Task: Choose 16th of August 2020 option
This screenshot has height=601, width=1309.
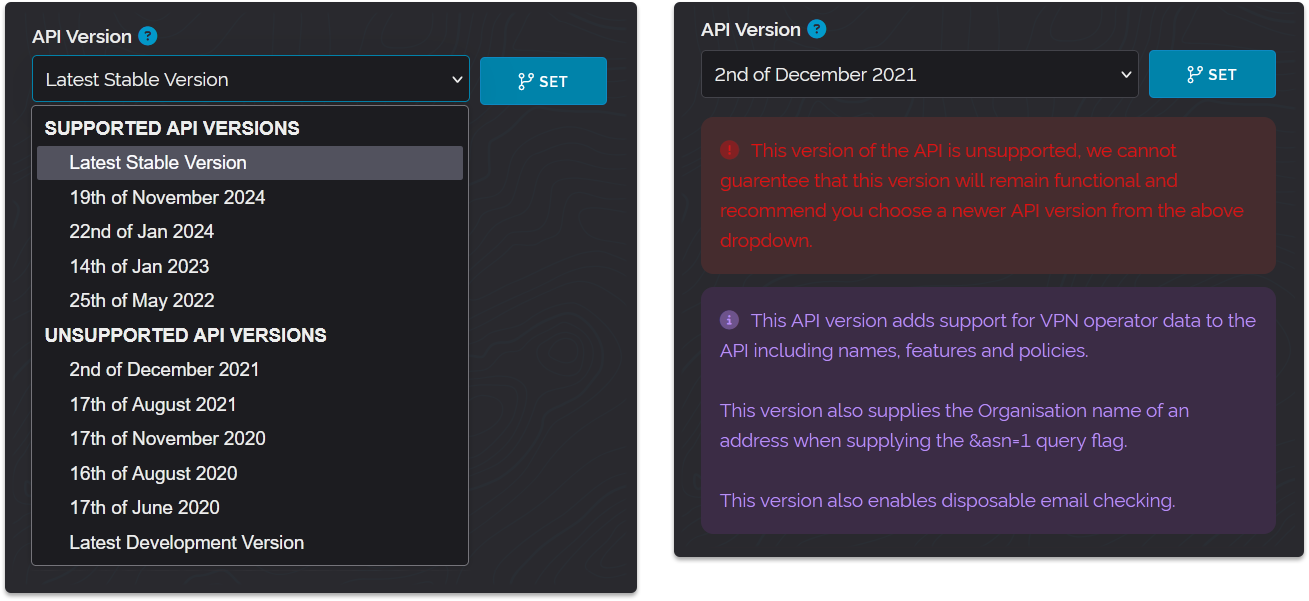Action: click(153, 474)
